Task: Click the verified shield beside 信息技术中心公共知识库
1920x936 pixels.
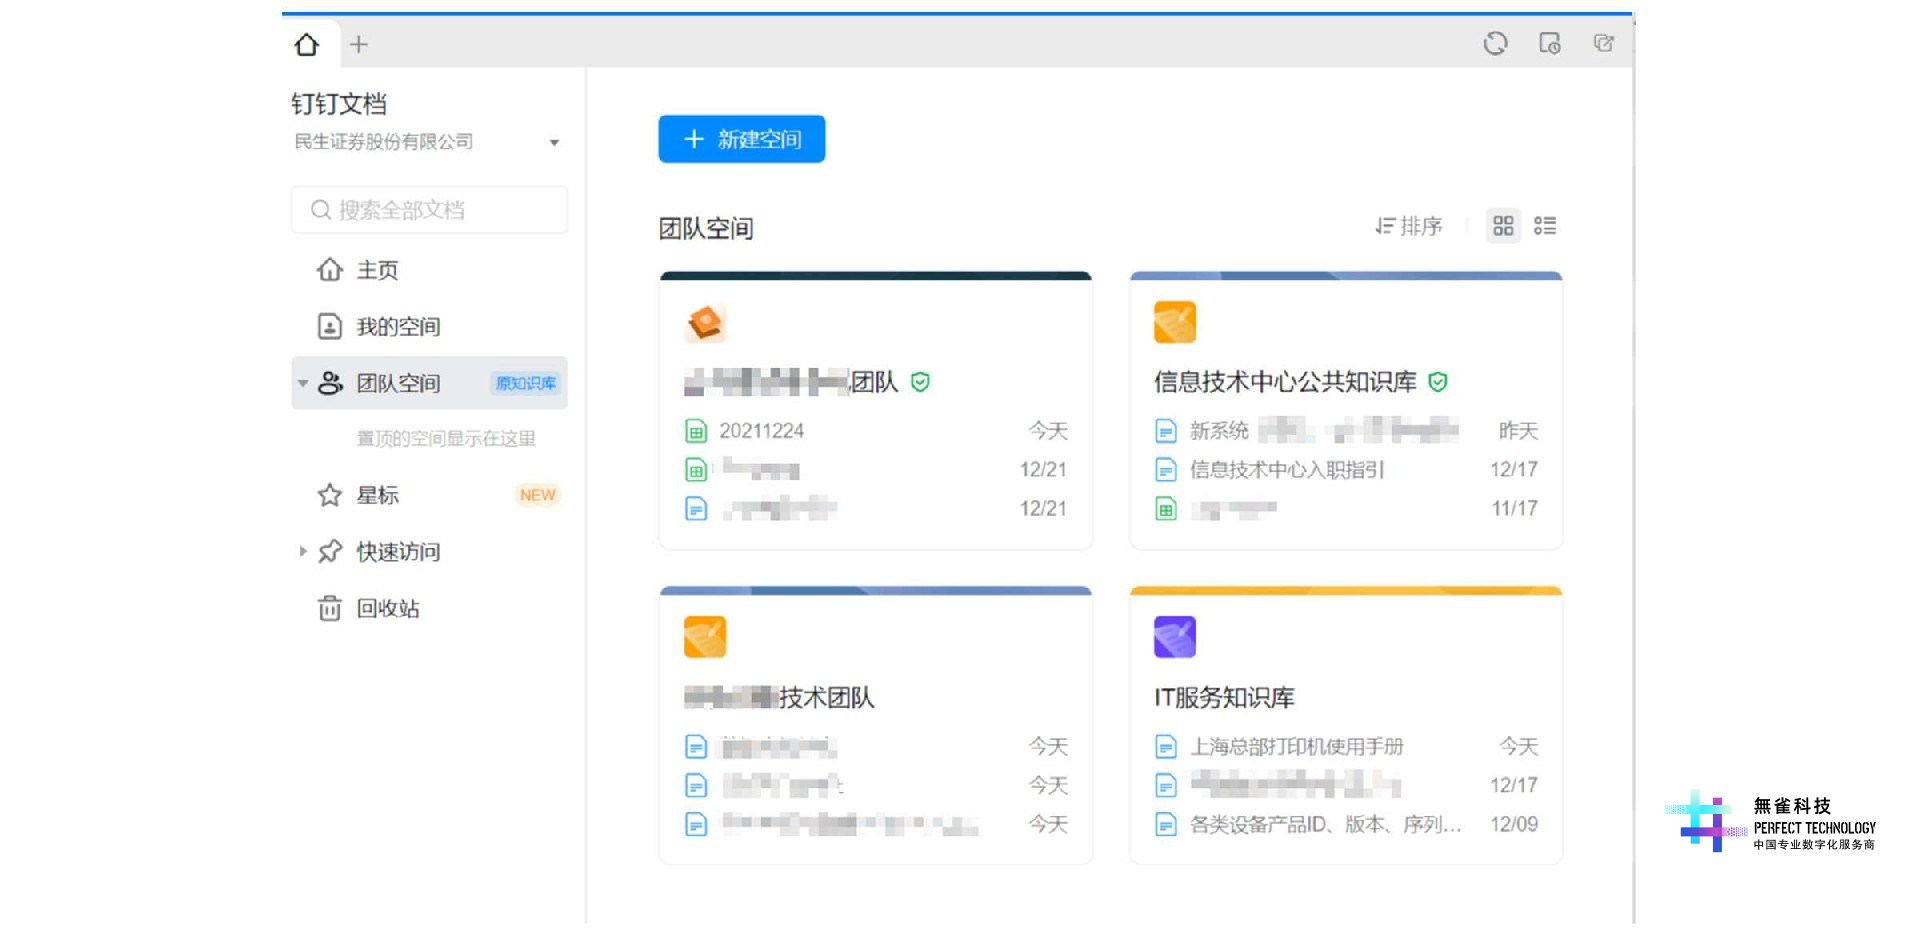Action: 1438,382
